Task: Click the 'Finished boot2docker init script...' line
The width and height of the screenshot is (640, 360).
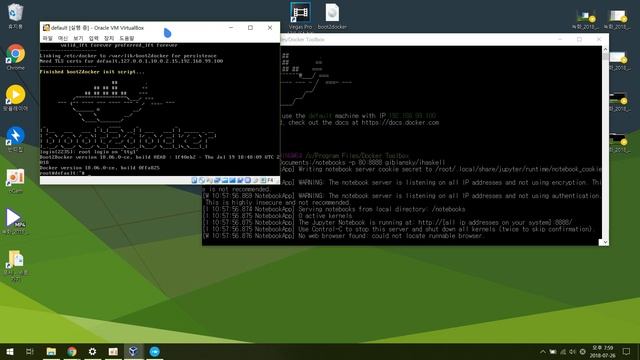Action: 92,72
